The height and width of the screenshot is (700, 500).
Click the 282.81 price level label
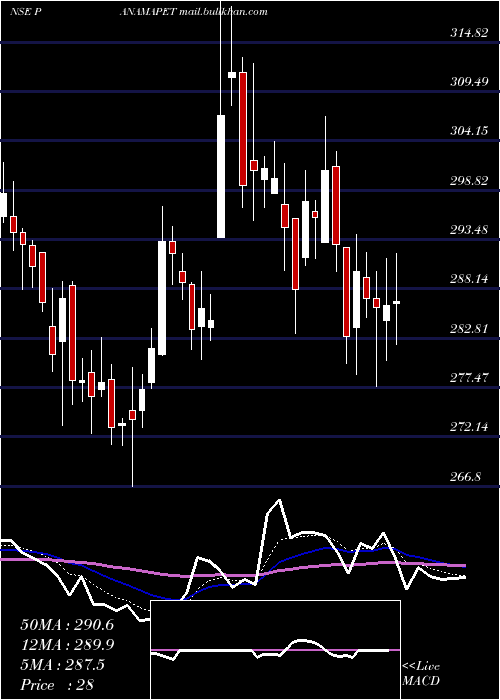click(468, 329)
